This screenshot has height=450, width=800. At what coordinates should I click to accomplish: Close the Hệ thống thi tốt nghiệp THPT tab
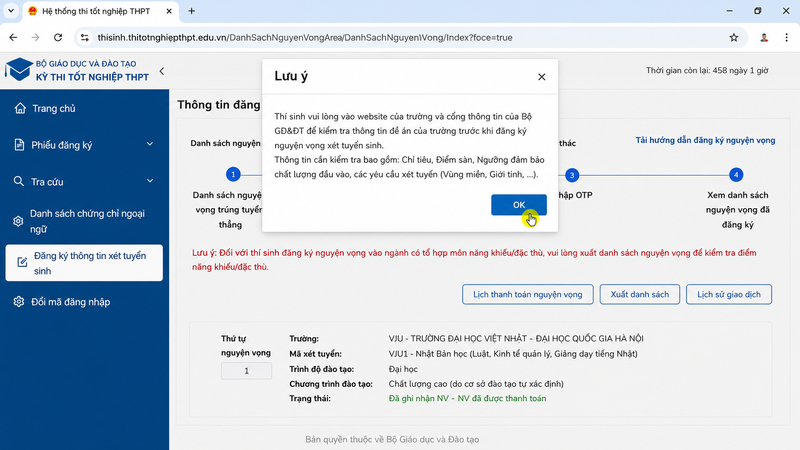click(169, 11)
